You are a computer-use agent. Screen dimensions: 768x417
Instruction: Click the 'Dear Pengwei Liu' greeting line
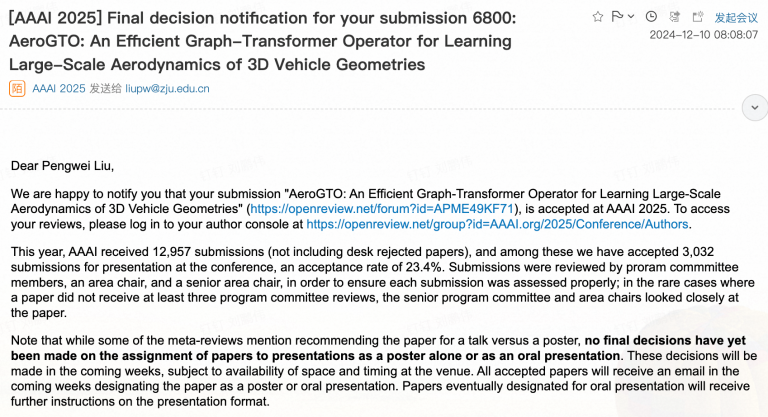62,166
